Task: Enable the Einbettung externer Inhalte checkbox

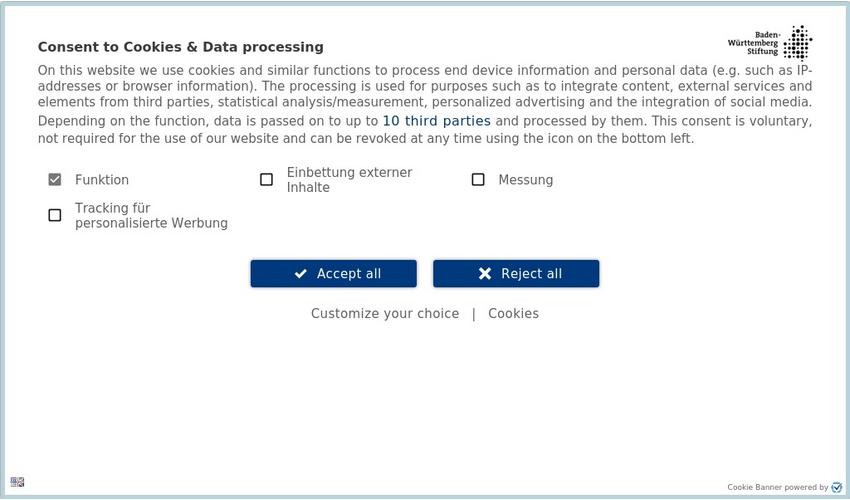Action: (266, 180)
